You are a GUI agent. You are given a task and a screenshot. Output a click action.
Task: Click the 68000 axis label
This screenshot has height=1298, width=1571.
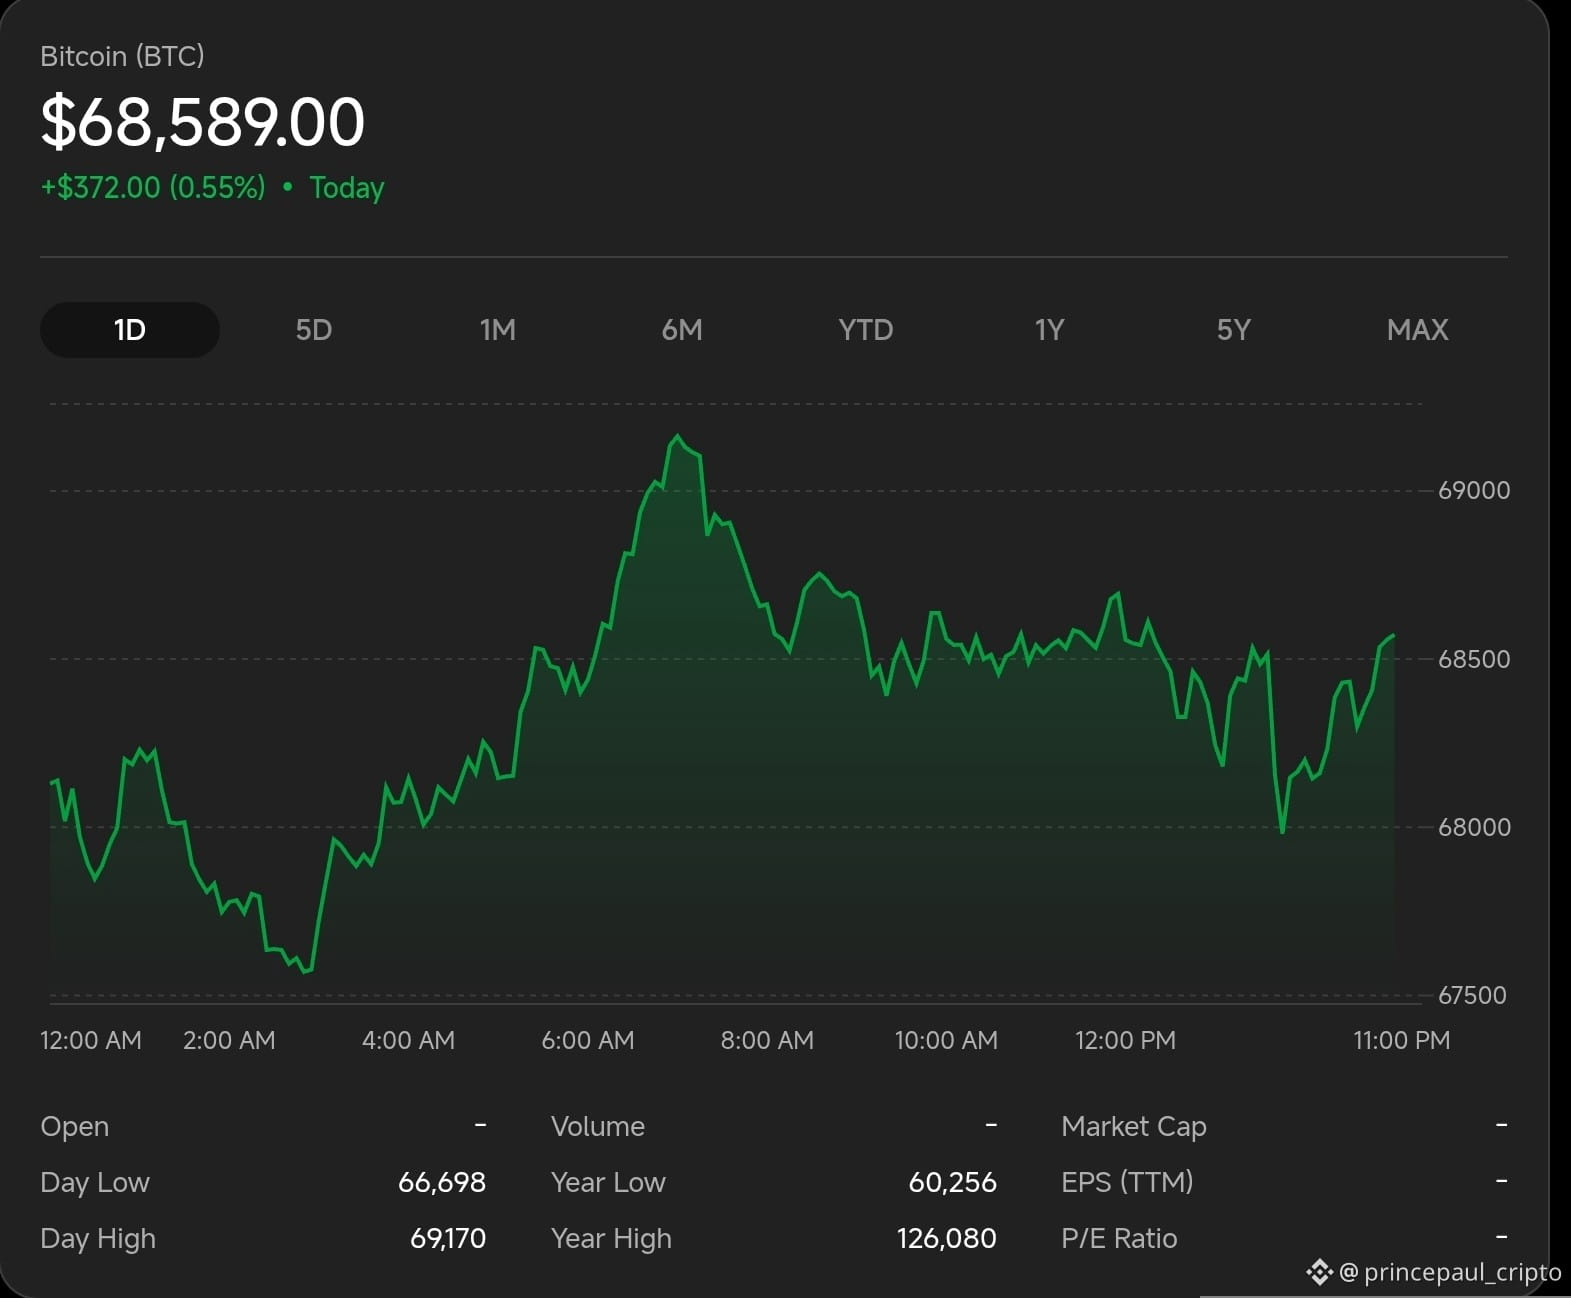[x=1474, y=827]
